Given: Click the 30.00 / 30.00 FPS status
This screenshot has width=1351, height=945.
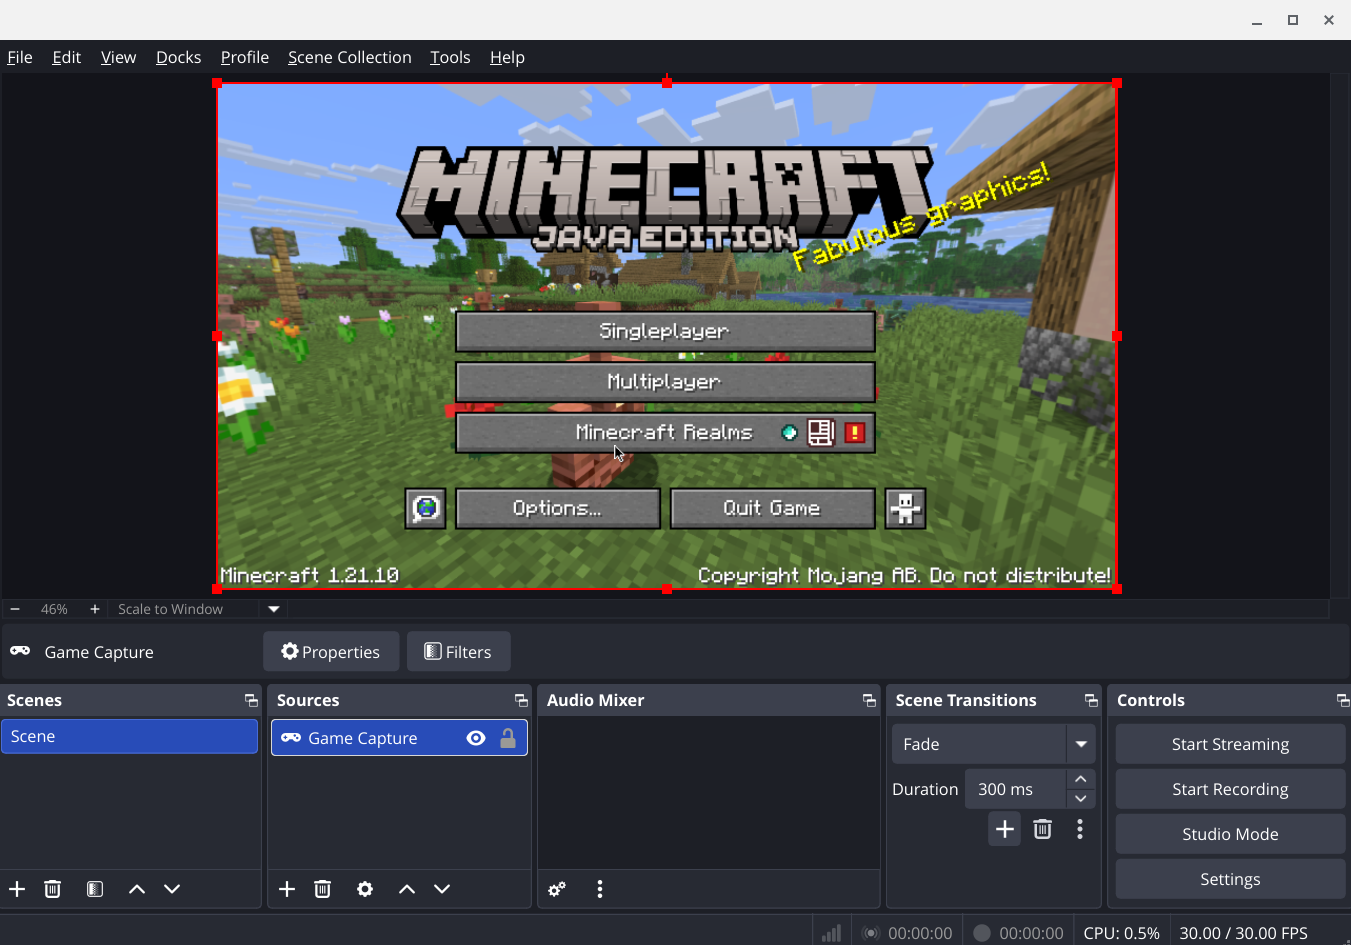Looking at the screenshot, I should (1244, 933).
